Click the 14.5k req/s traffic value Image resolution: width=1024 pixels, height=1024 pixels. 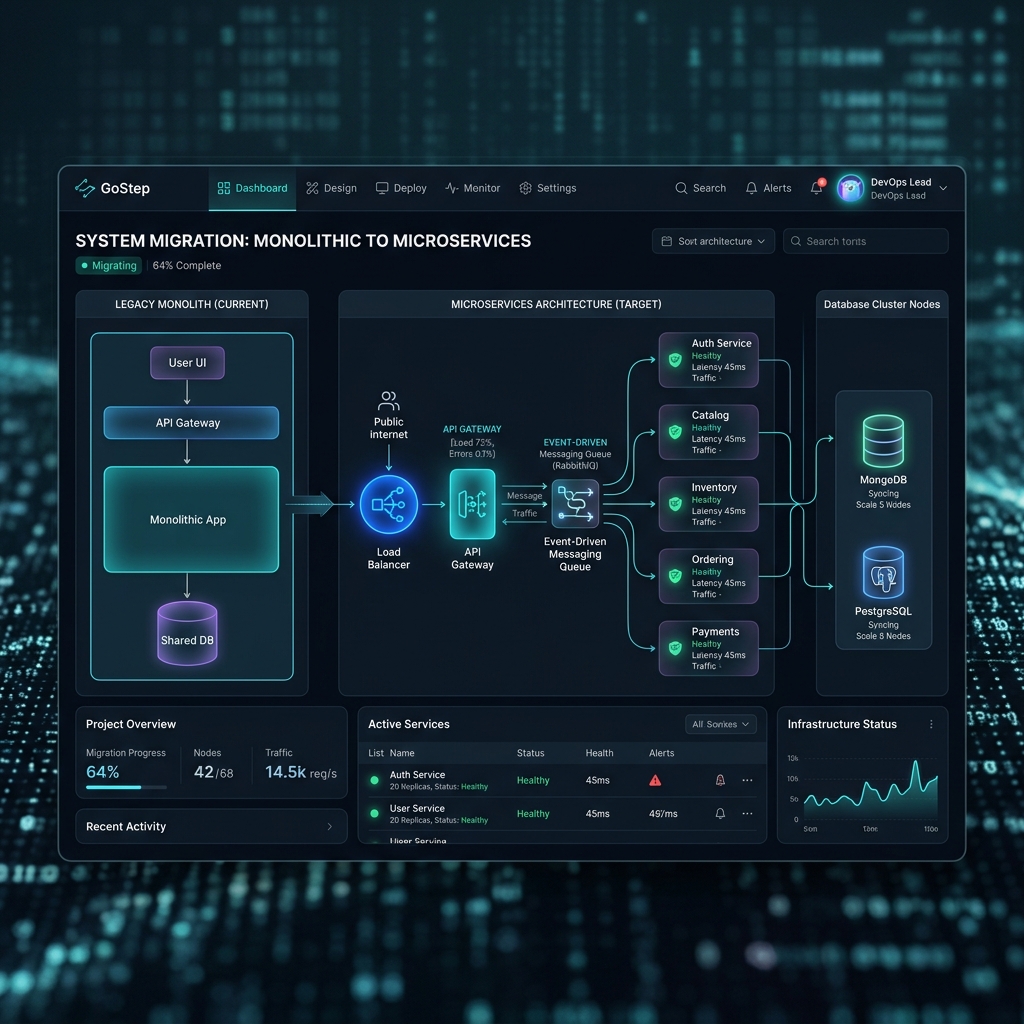point(301,773)
